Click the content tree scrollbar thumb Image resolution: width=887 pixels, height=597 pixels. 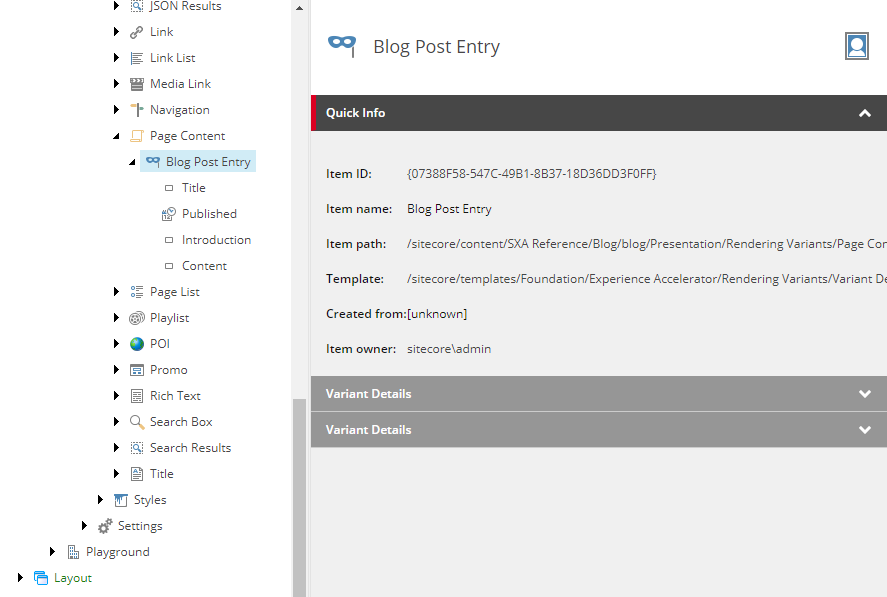point(299,498)
